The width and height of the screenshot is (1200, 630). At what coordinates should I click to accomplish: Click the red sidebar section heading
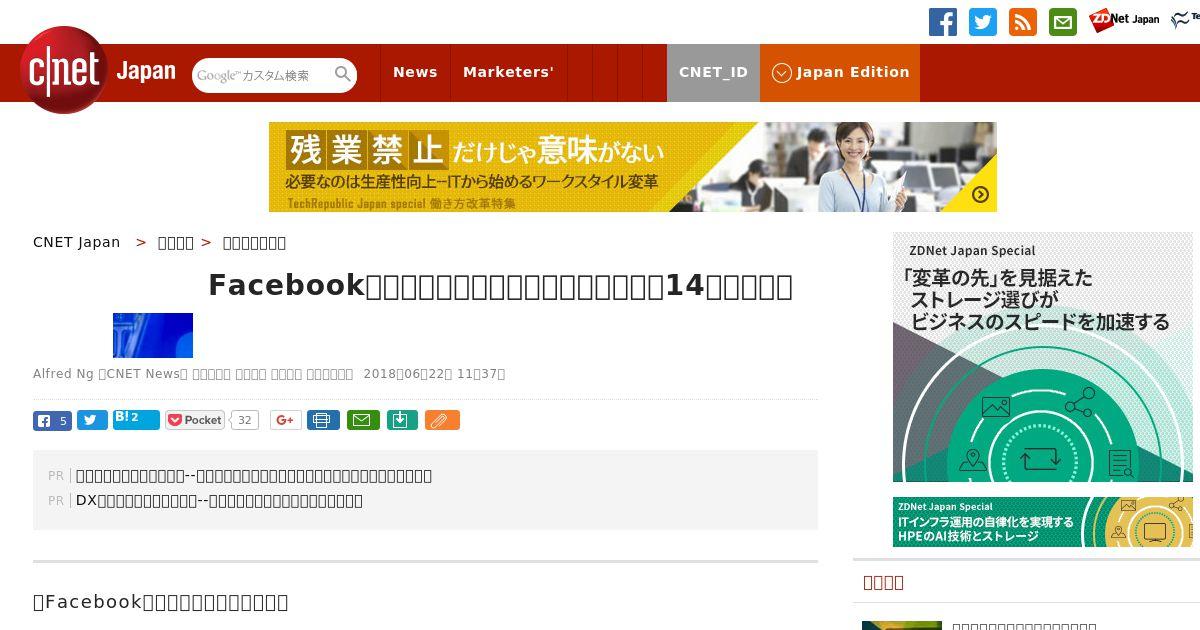click(x=883, y=582)
